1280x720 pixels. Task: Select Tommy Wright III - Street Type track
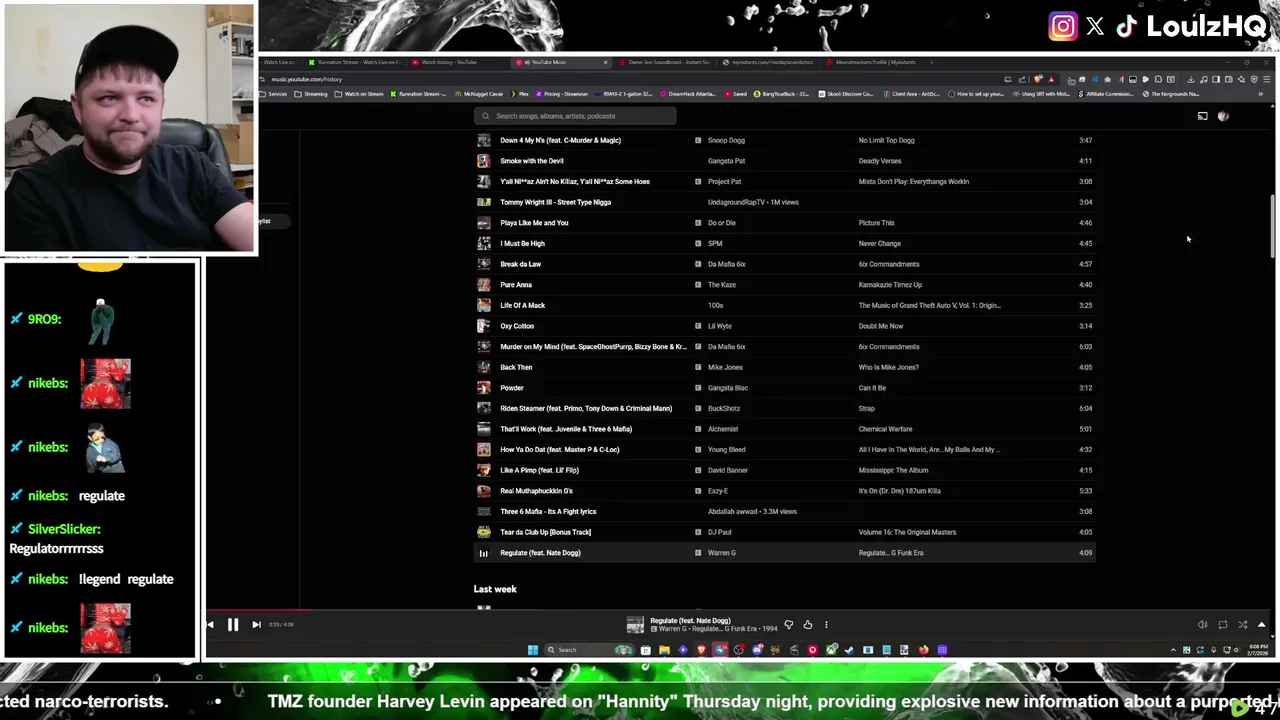[555, 202]
